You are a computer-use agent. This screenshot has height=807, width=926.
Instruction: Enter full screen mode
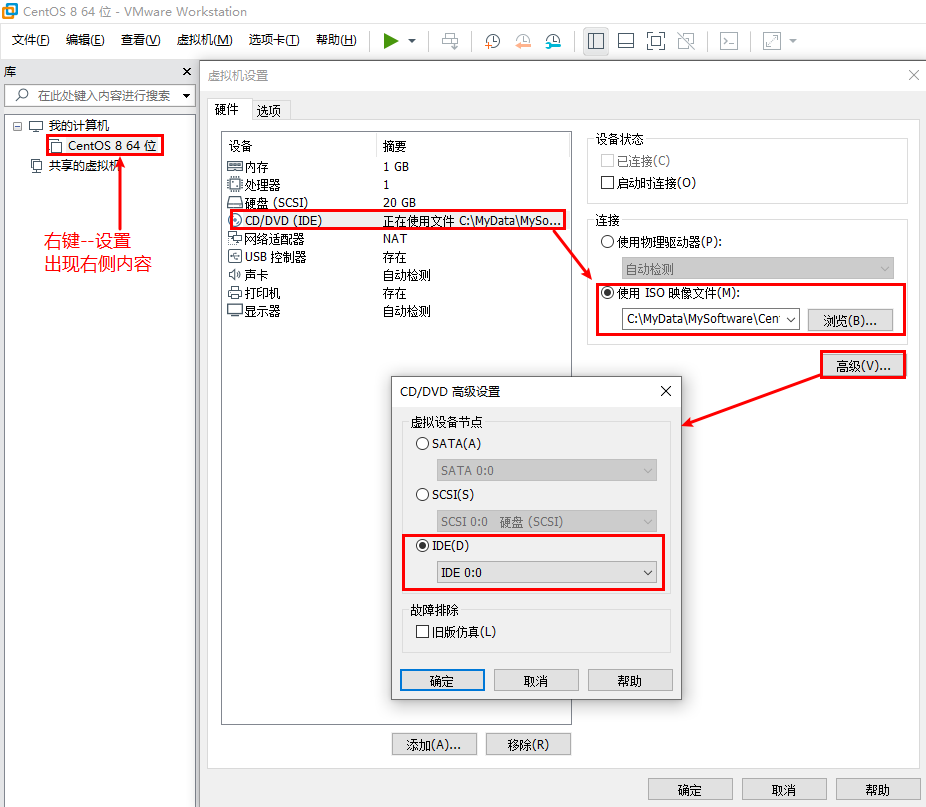(x=656, y=41)
